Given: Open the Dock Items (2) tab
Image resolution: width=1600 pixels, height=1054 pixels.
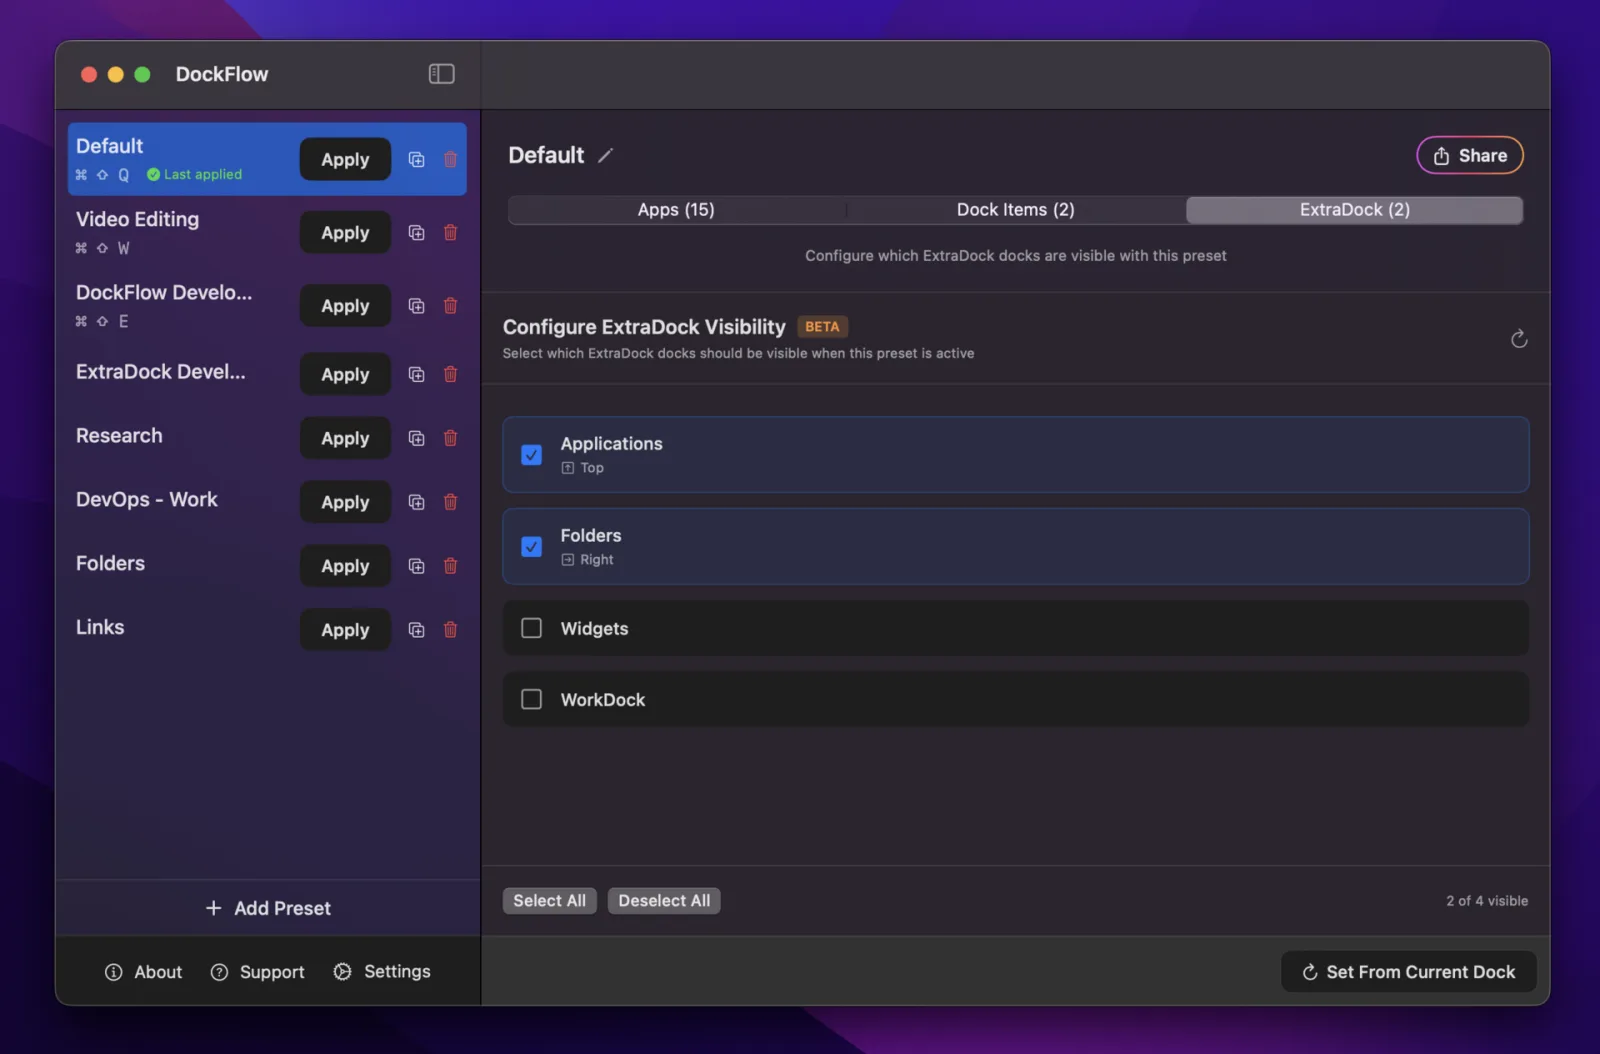Looking at the screenshot, I should click(x=1015, y=210).
